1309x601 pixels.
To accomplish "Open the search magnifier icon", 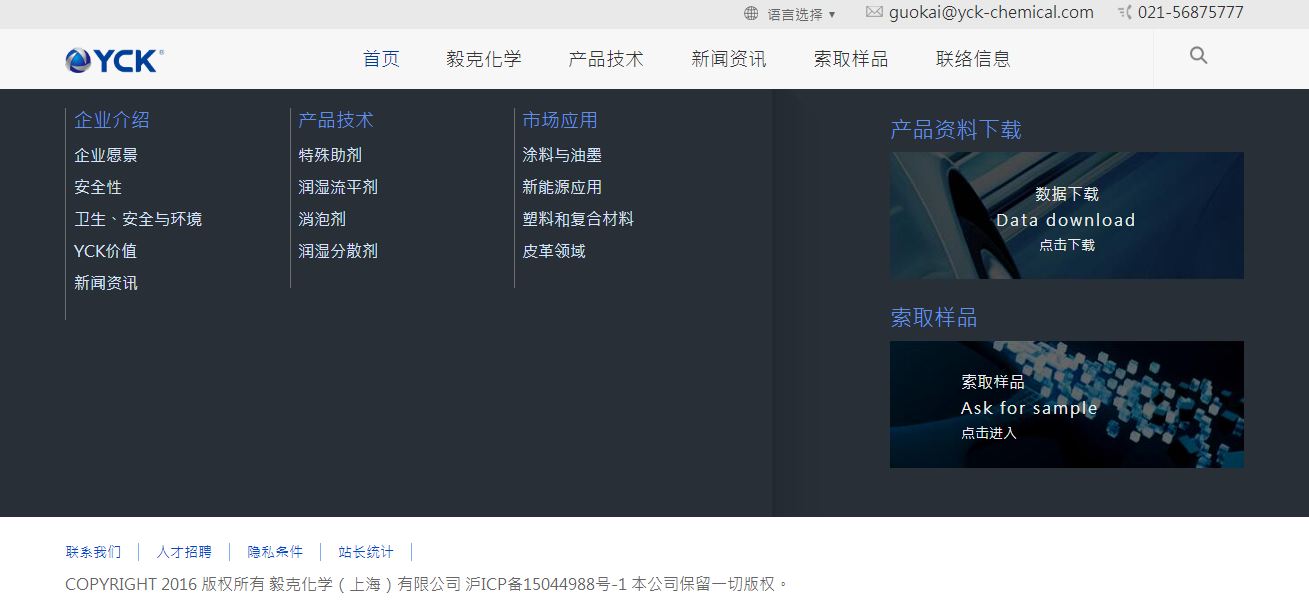I will coord(1198,56).
